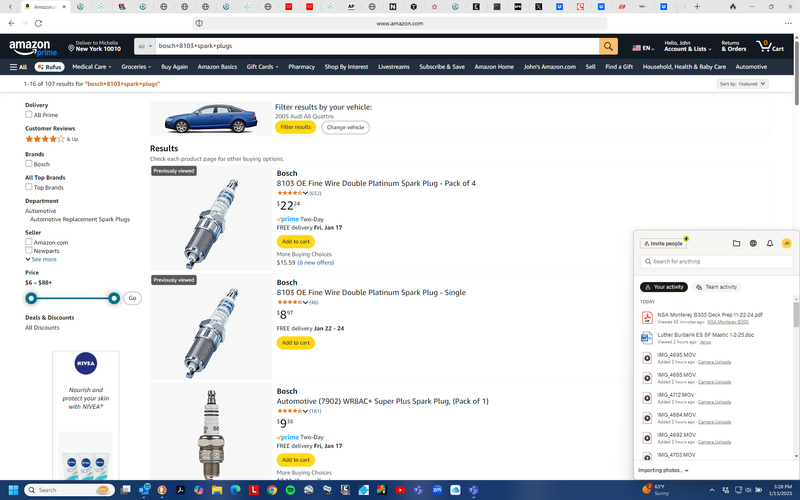Open browser three-dot menu
800x500 pixels.
tap(788, 23)
